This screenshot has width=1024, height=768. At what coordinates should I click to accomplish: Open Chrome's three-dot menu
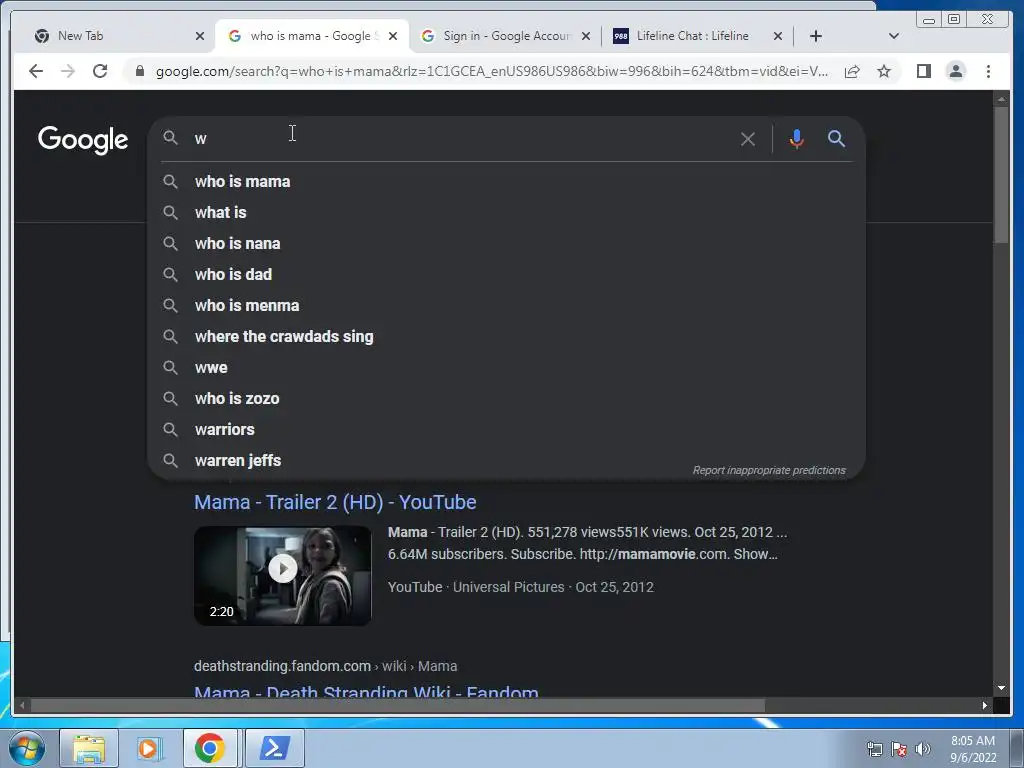pos(989,71)
